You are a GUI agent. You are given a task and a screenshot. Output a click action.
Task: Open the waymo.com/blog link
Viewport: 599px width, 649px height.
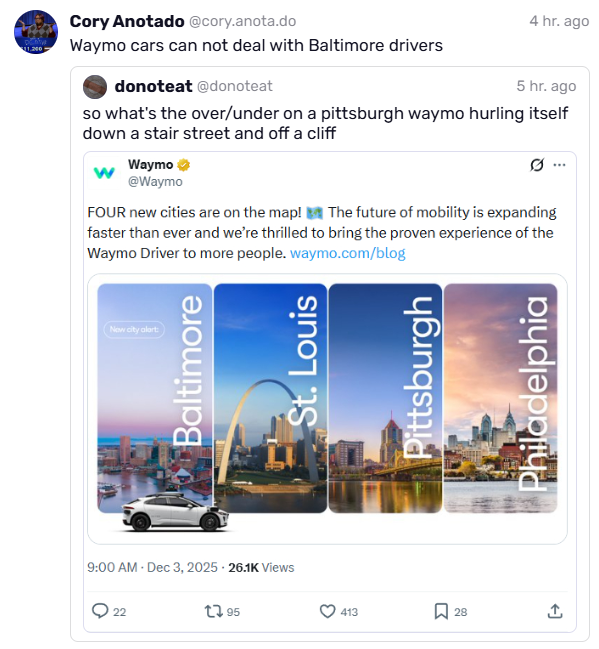point(347,253)
